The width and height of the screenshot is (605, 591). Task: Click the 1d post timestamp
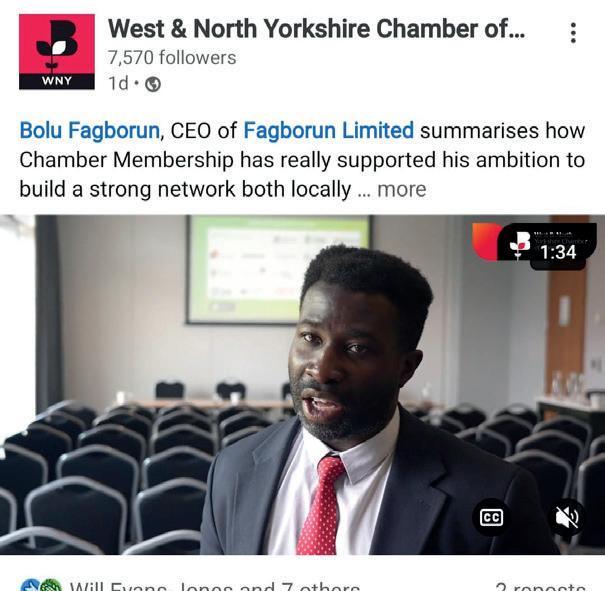(x=118, y=83)
